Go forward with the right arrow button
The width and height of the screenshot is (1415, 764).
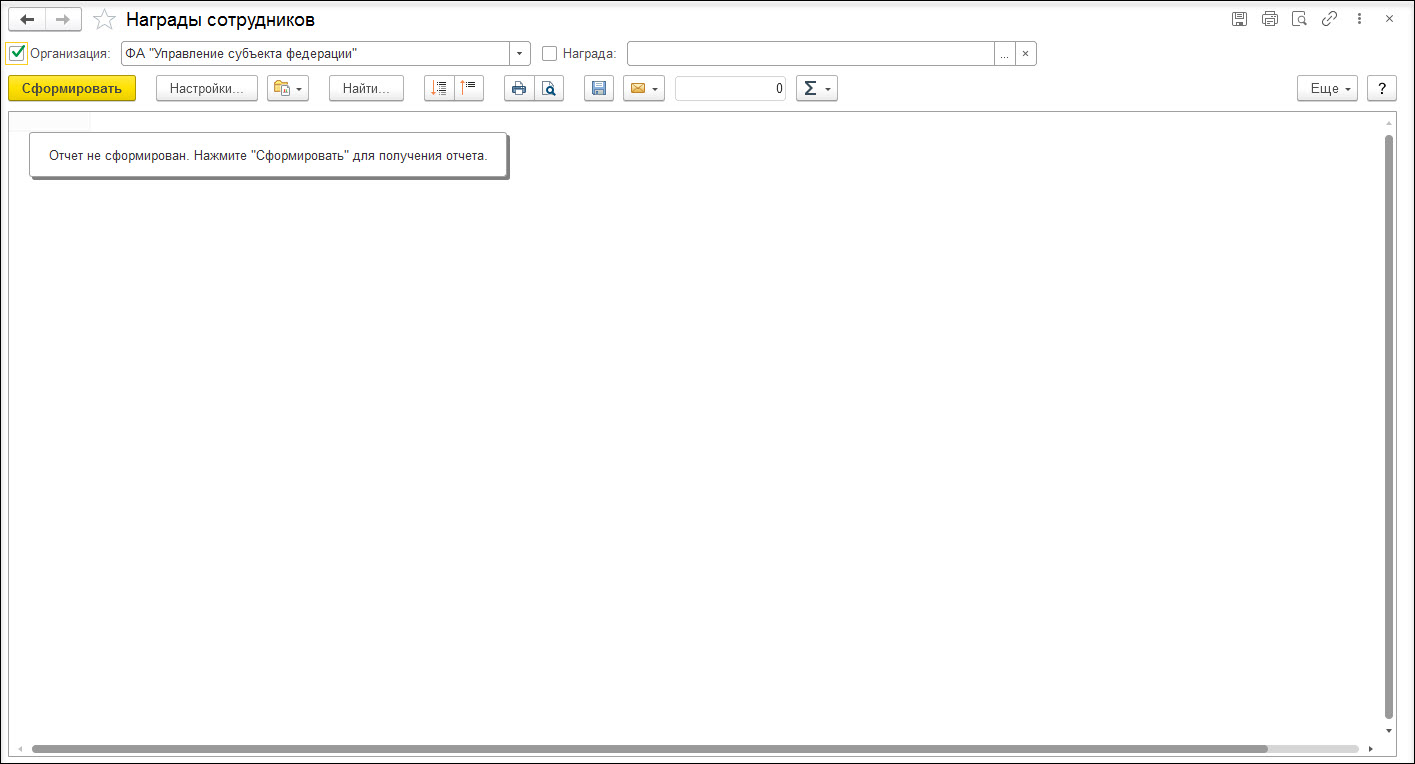(x=63, y=19)
